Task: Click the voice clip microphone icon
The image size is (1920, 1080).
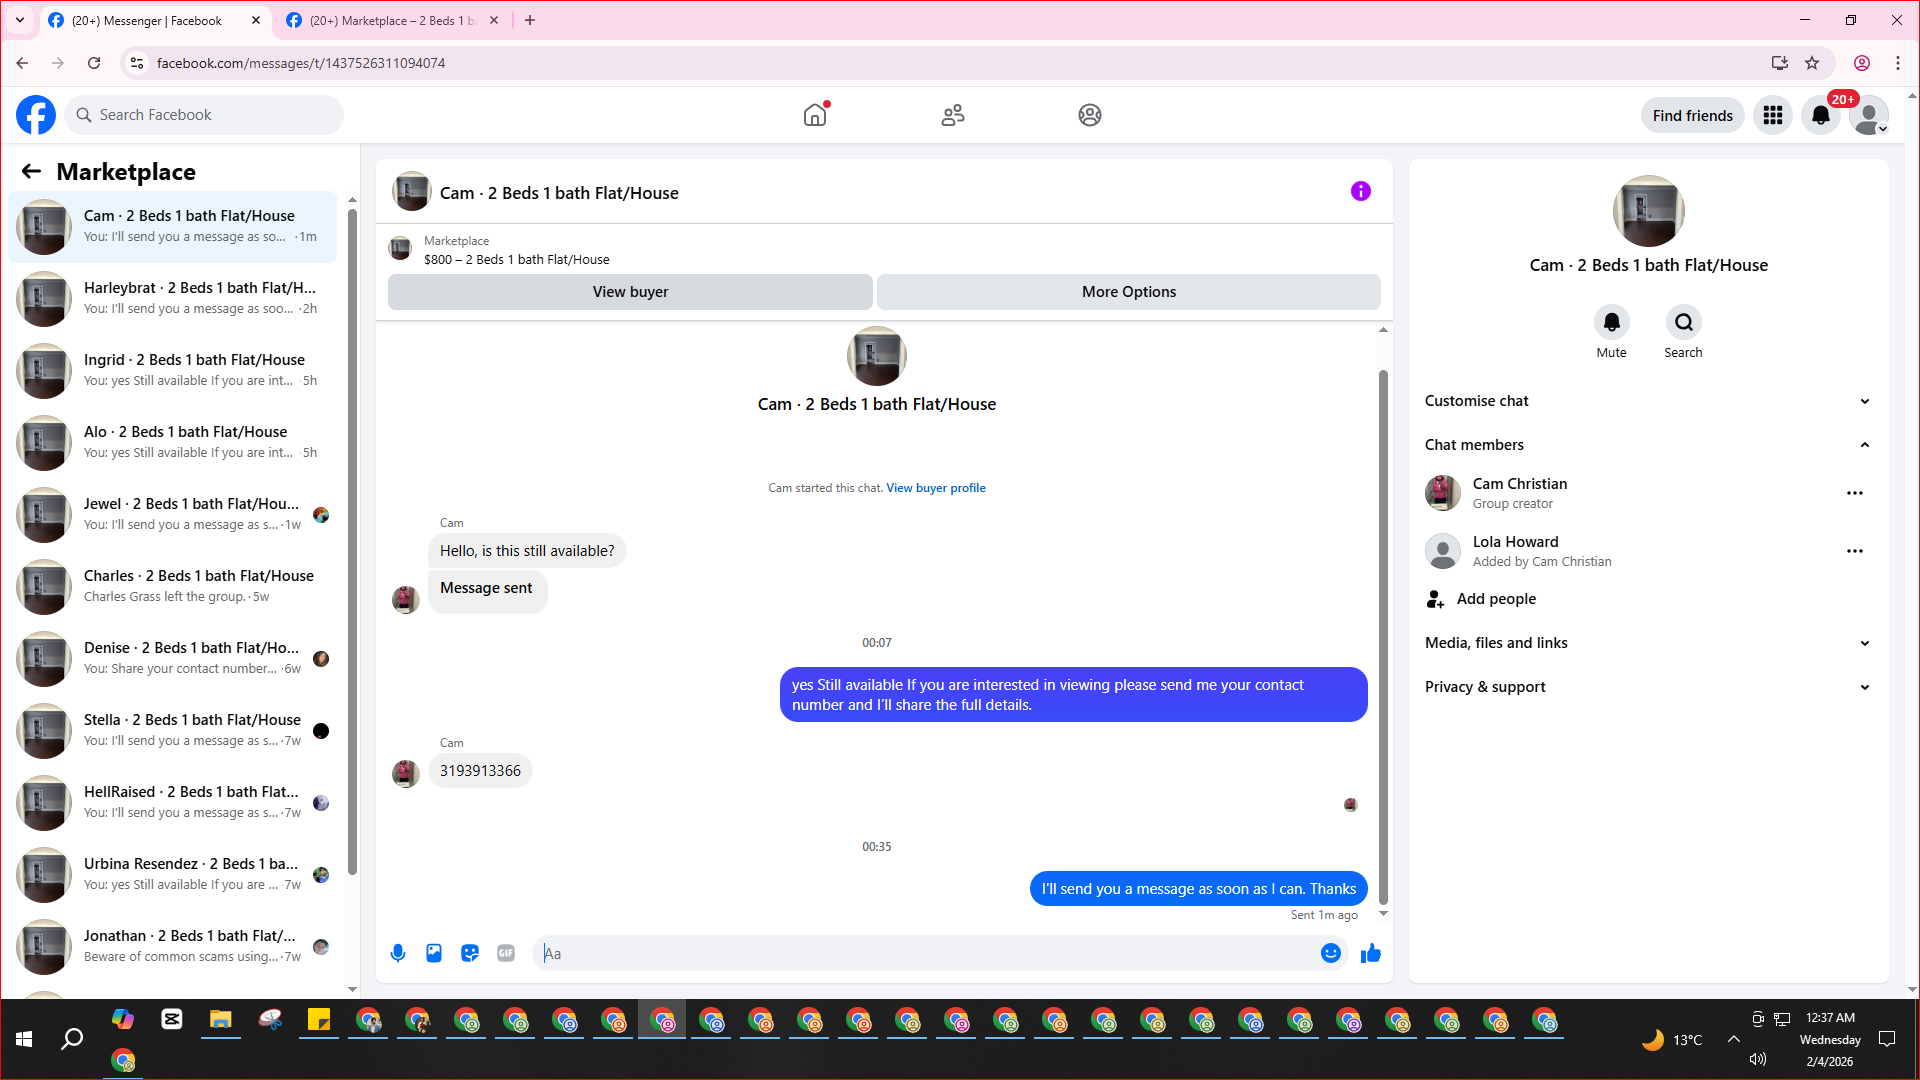Action: tap(398, 953)
